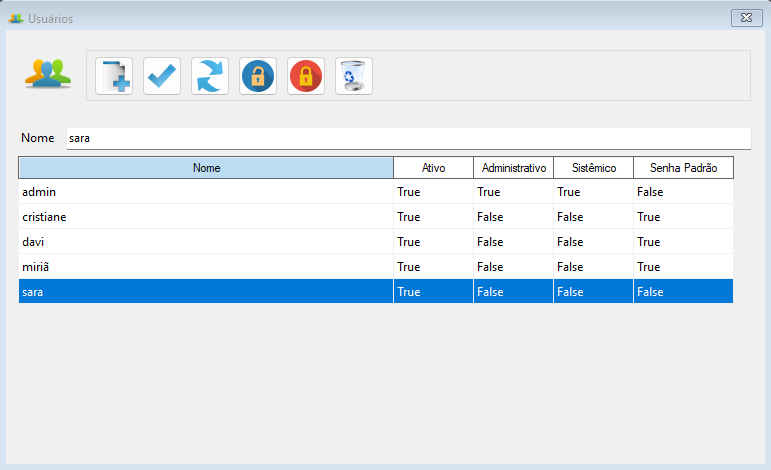Click the Sistêmico column header
The height and width of the screenshot is (470, 771).
(x=593, y=168)
